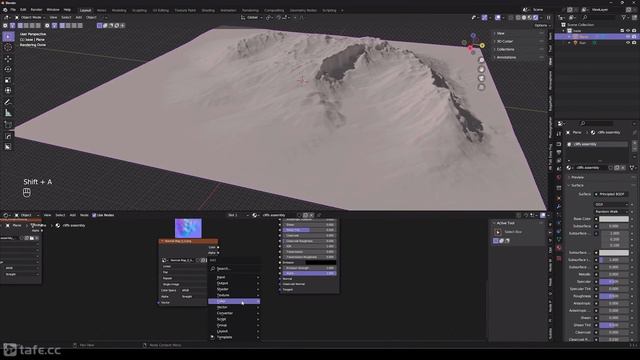Screen dimensions: 640x360
Task: Toggle camera view gizmo in viewport
Action: click(482, 78)
